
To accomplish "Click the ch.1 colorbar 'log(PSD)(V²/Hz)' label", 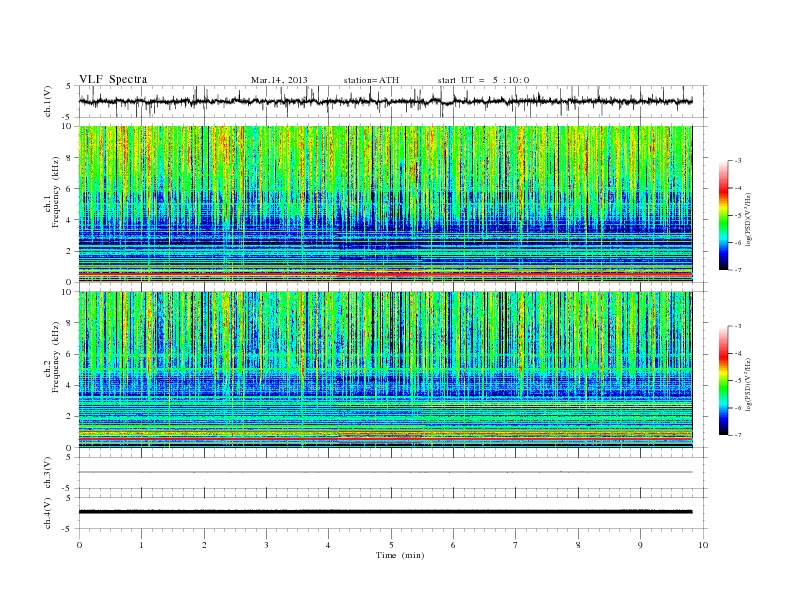I will click(x=749, y=220).
